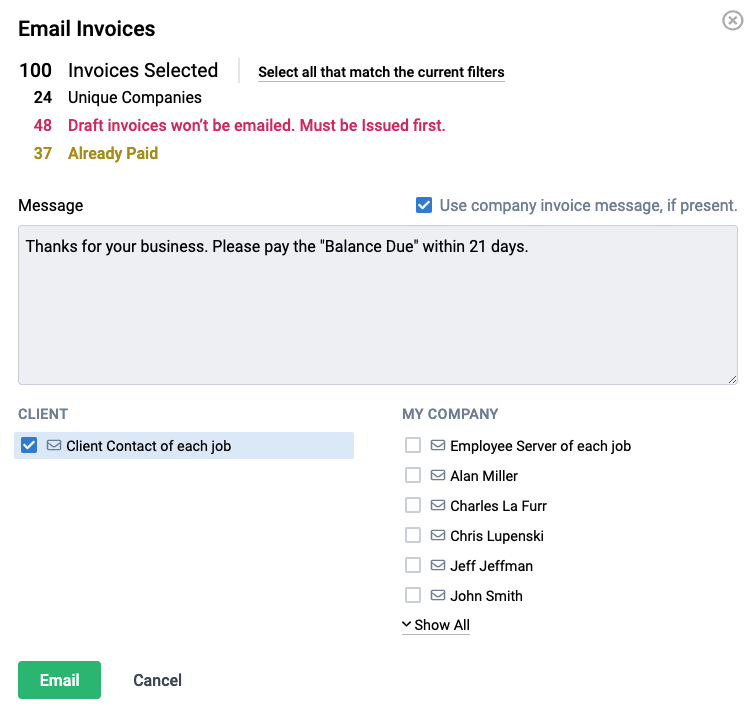
Task: Uncheck Use company invoice message option
Action: click(424, 205)
